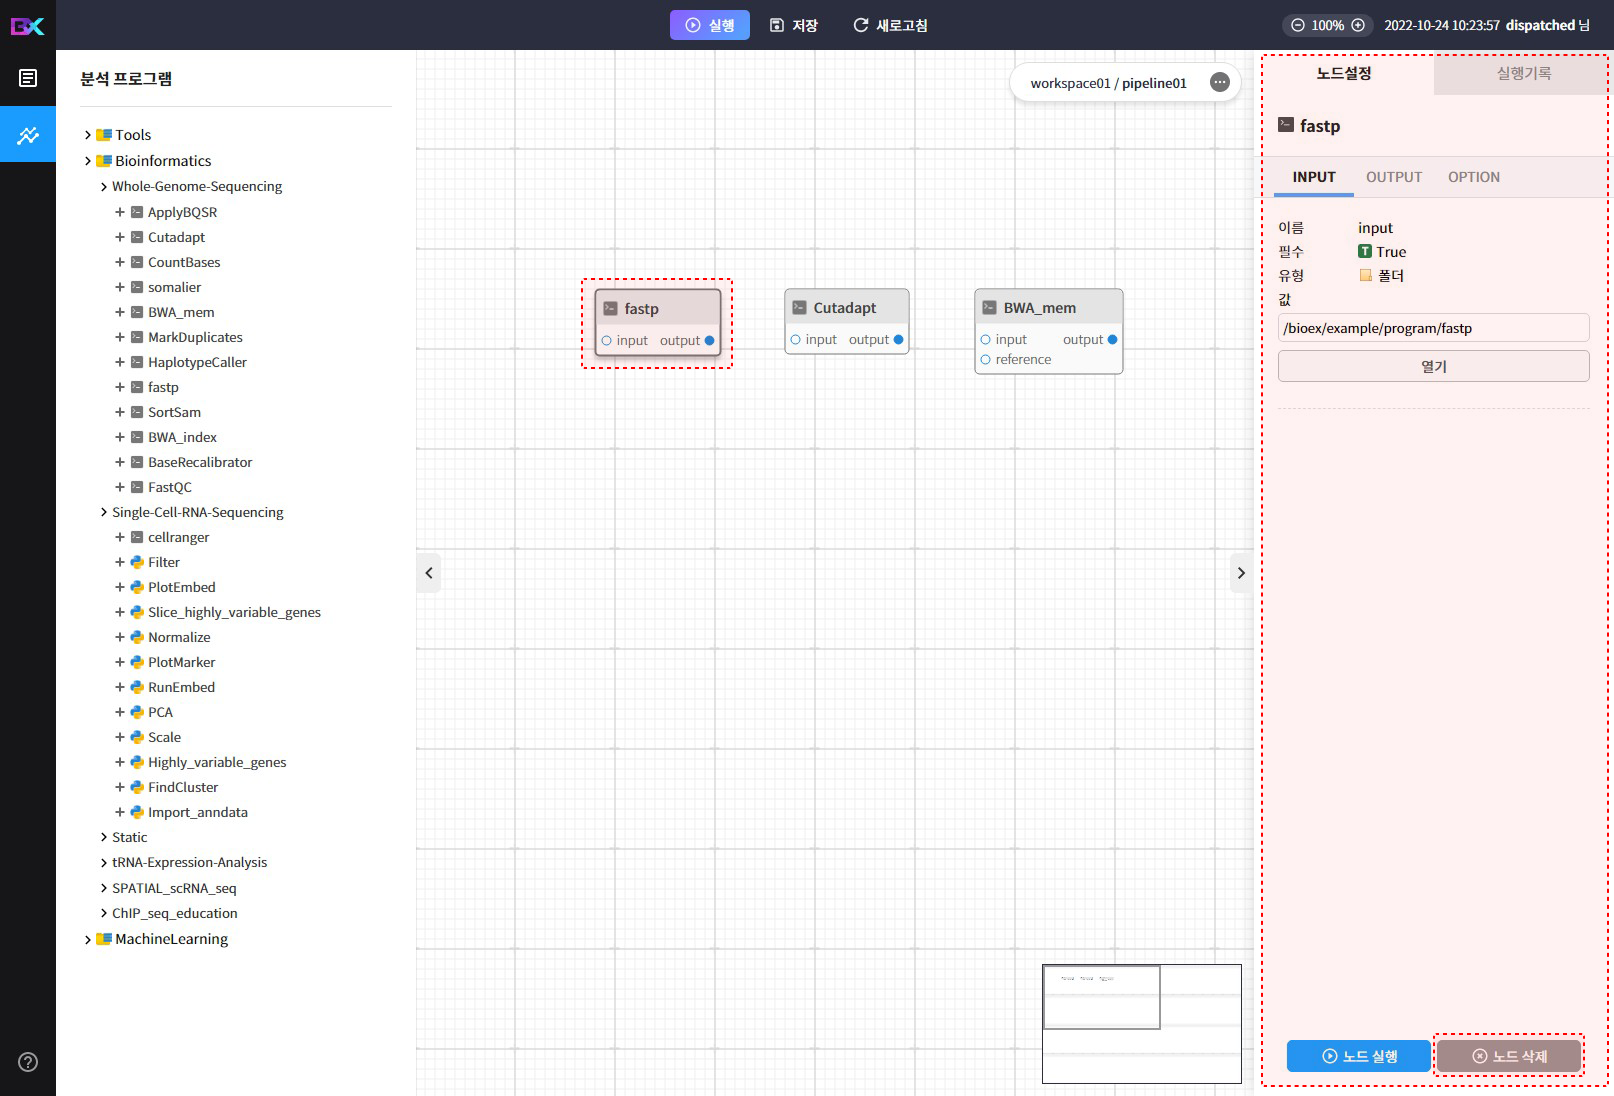Click the canvas minimap thumbnail
This screenshot has height=1096, width=1614.
pyautogui.click(x=1142, y=1024)
